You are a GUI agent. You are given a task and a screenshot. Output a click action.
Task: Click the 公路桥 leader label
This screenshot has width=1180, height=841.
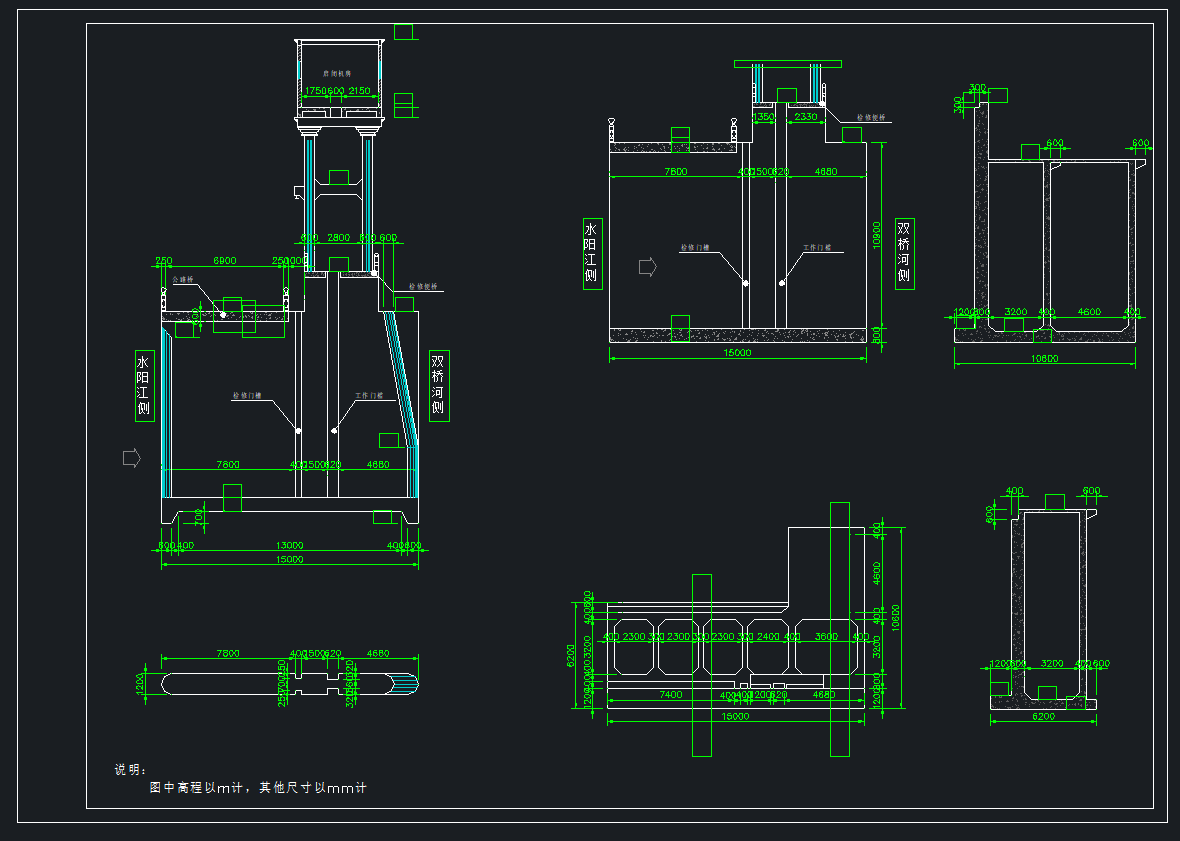(x=183, y=279)
